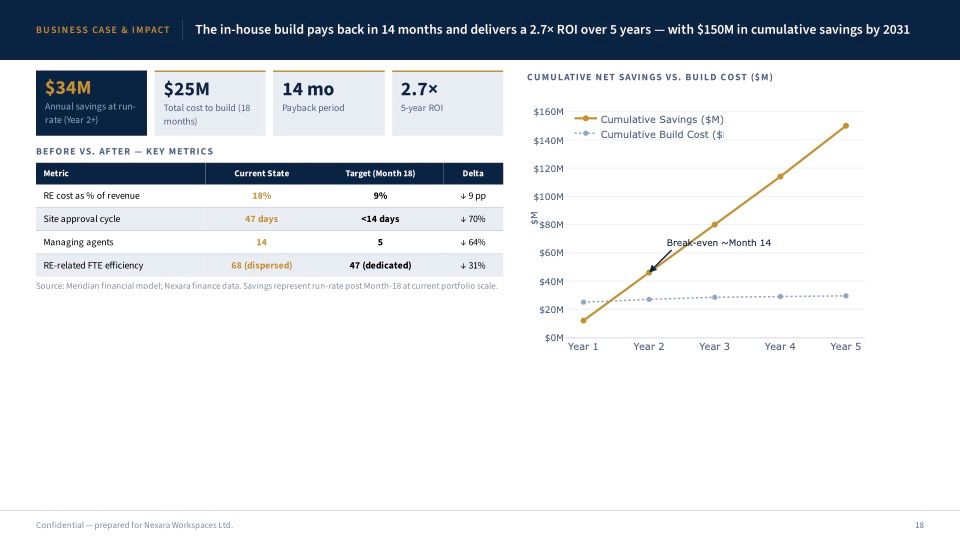Viewport: 960px width, 540px height.
Task: Select the Year 5 build cost point
Action: [x=846, y=296]
